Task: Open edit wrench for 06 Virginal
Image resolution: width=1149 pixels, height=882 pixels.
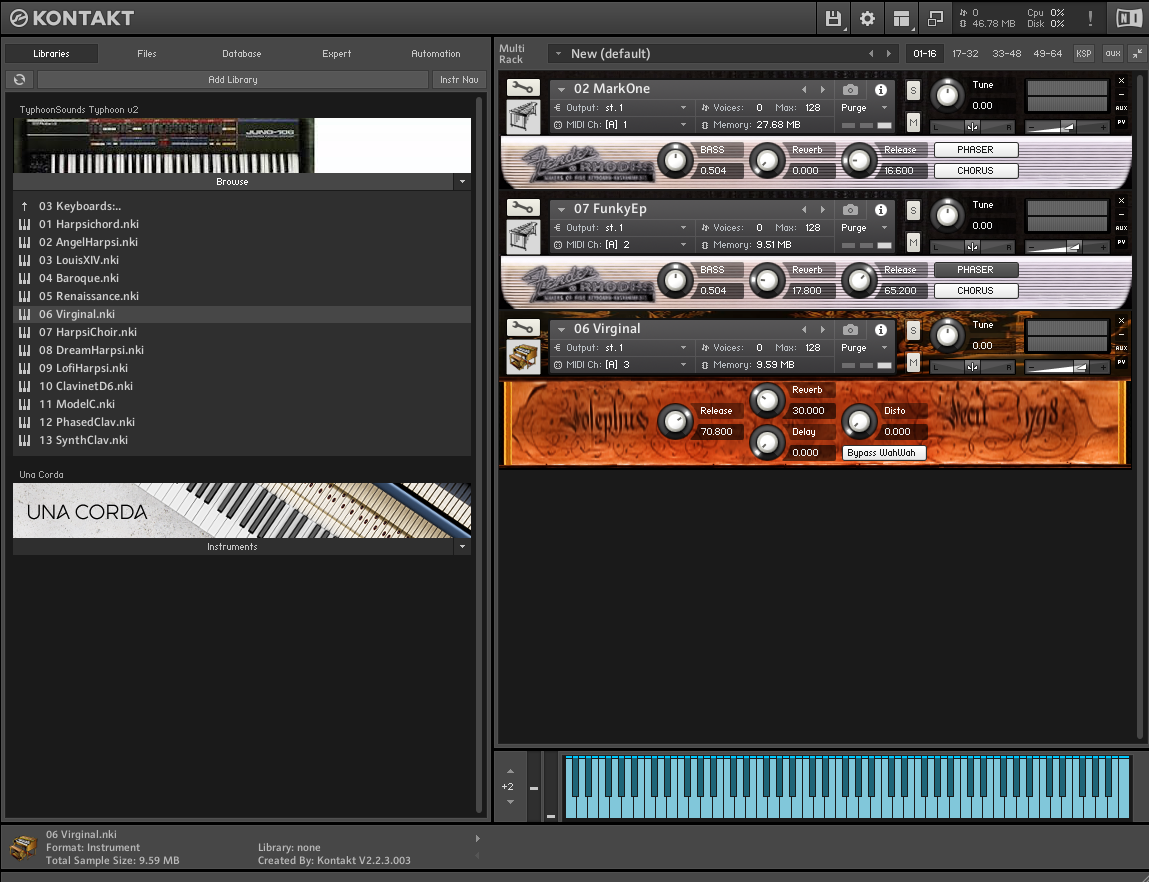Action: [522, 328]
